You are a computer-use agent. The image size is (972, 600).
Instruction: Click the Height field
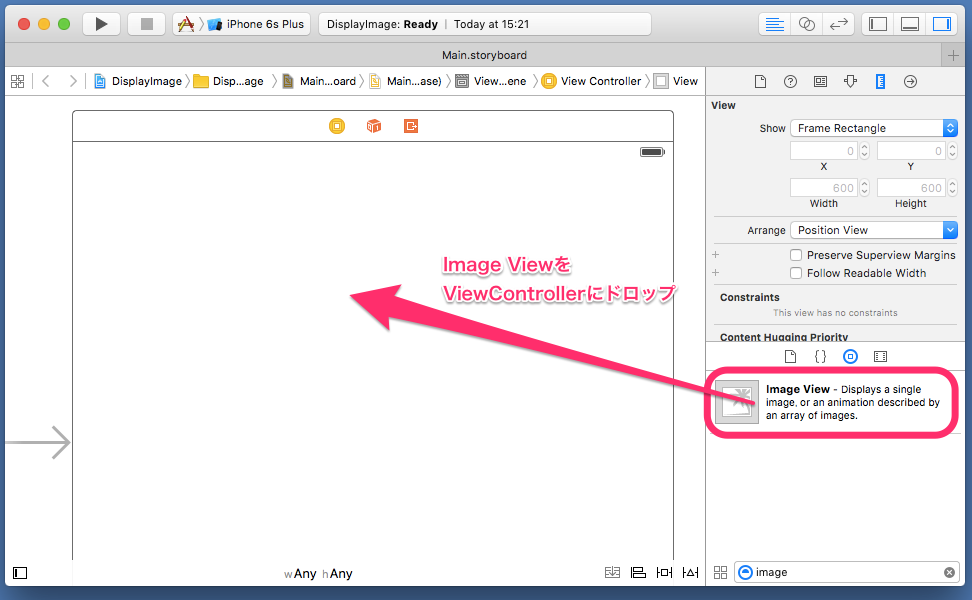coord(911,188)
